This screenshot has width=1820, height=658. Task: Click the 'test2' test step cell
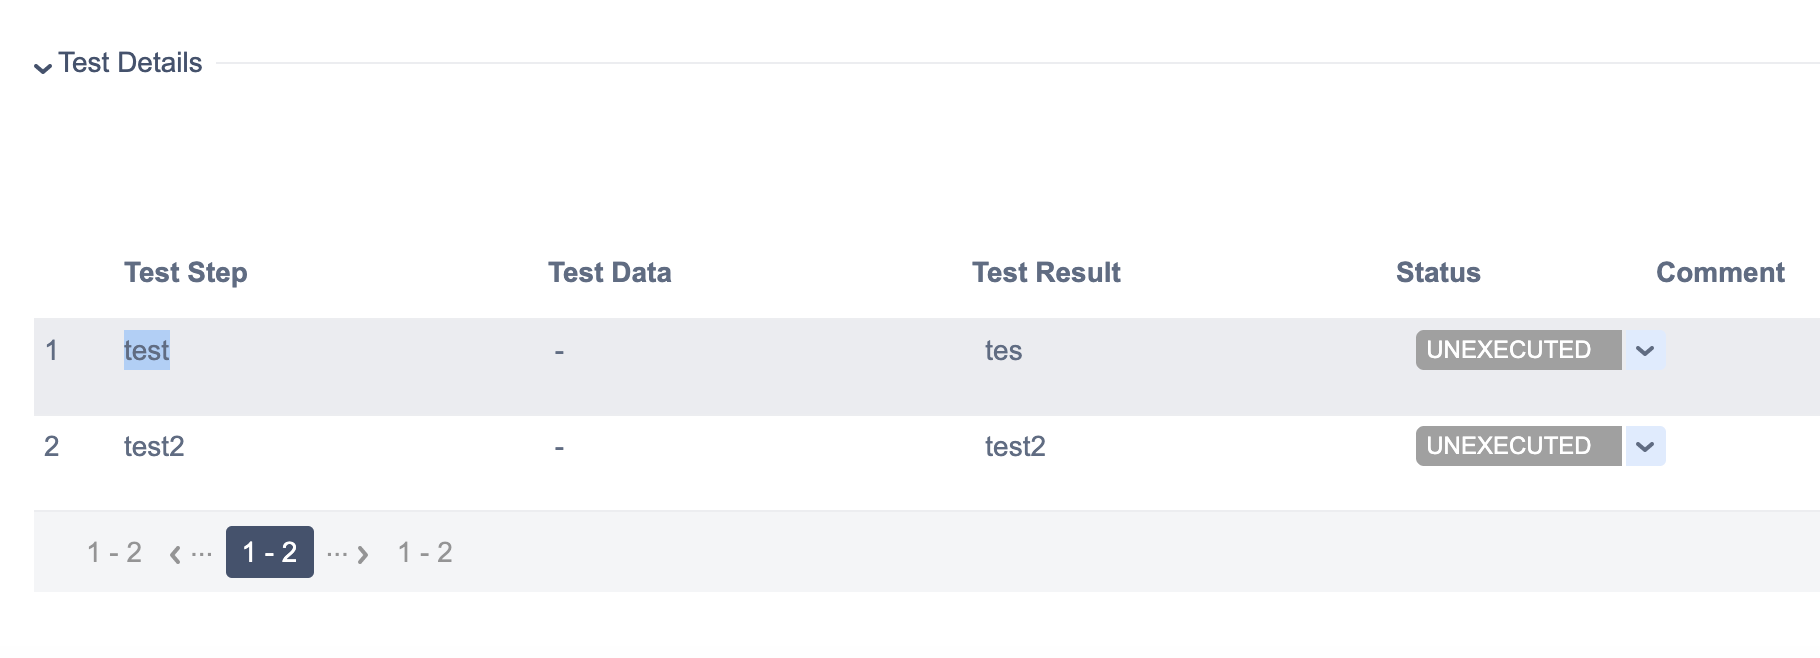tap(154, 446)
